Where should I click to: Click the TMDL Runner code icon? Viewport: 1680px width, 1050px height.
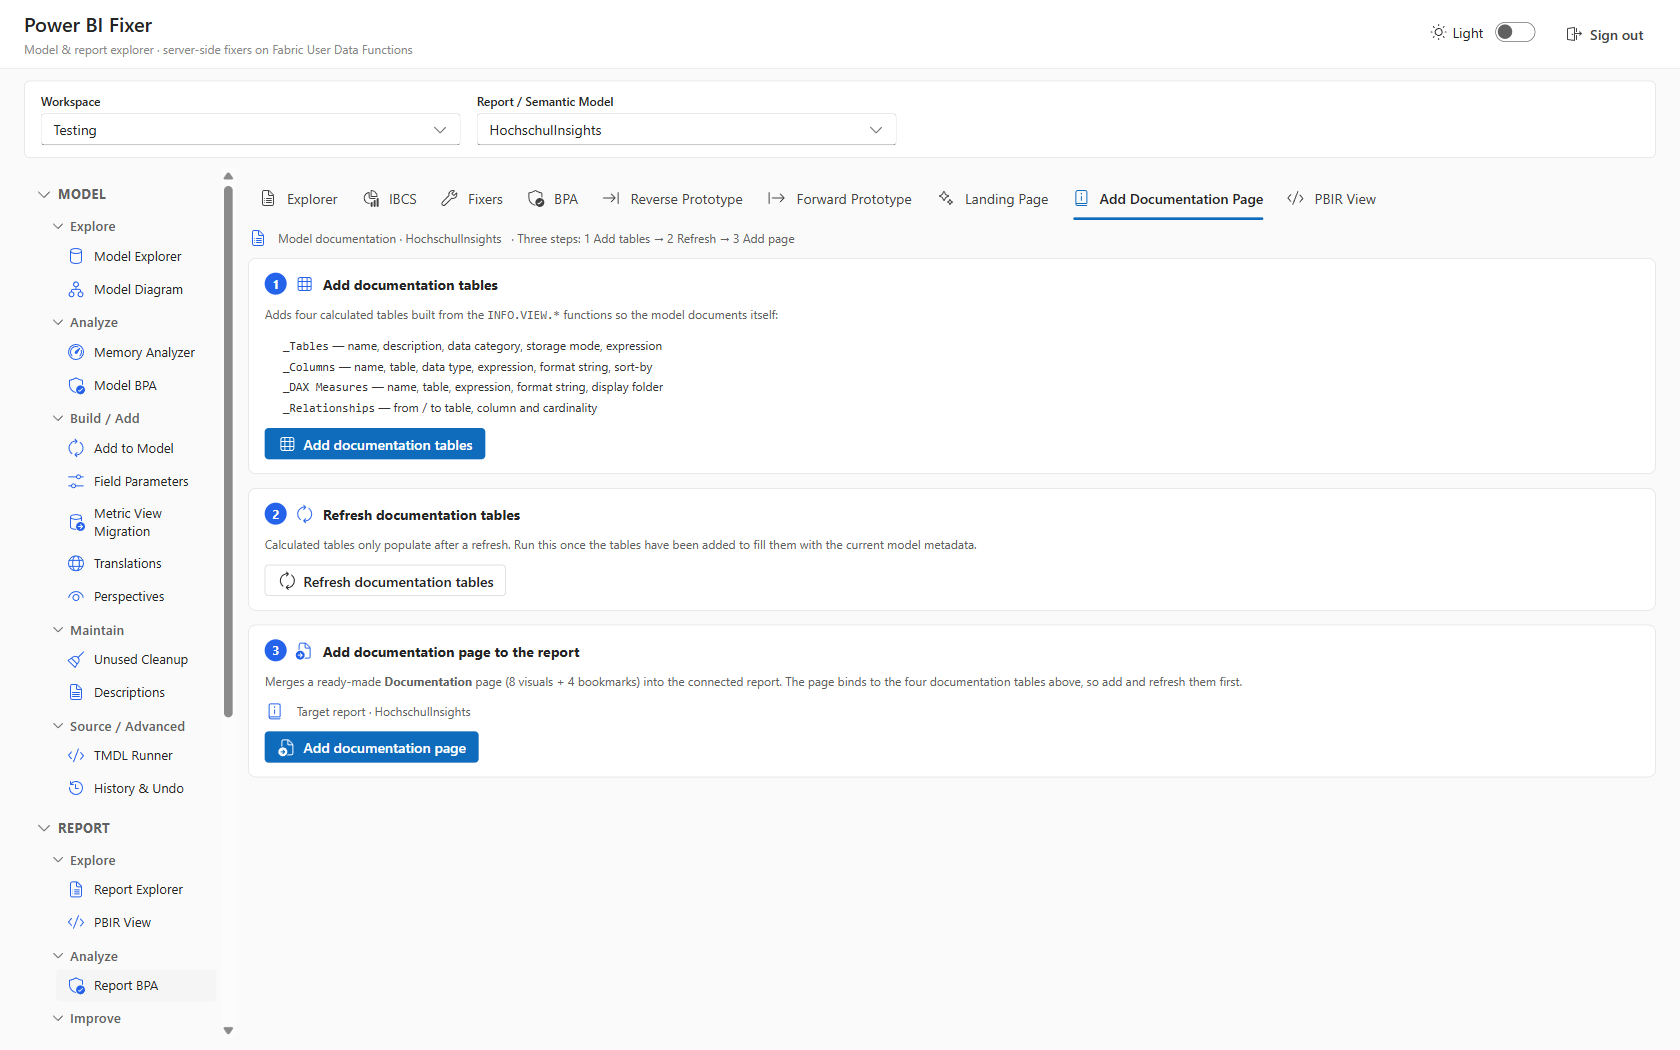[x=76, y=755]
